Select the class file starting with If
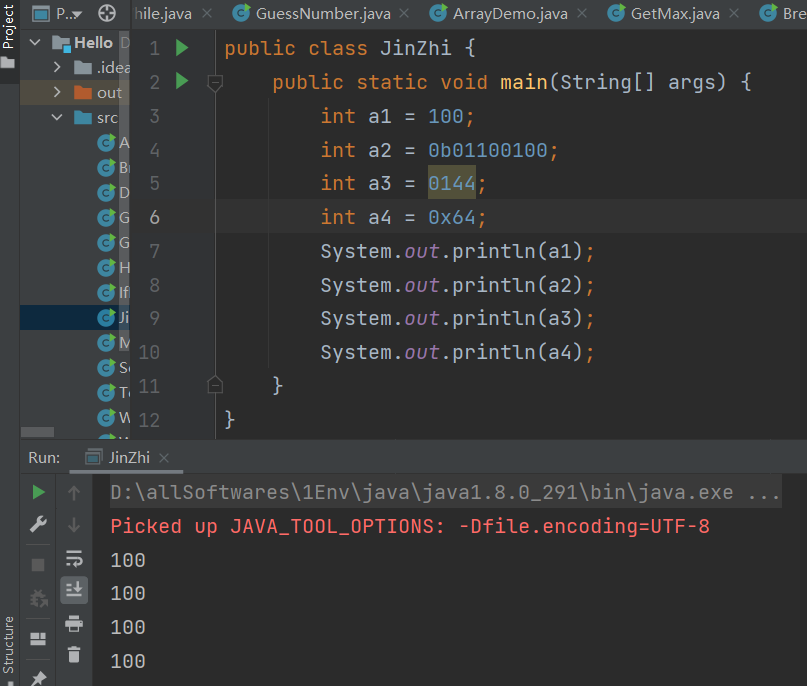 click(x=113, y=292)
